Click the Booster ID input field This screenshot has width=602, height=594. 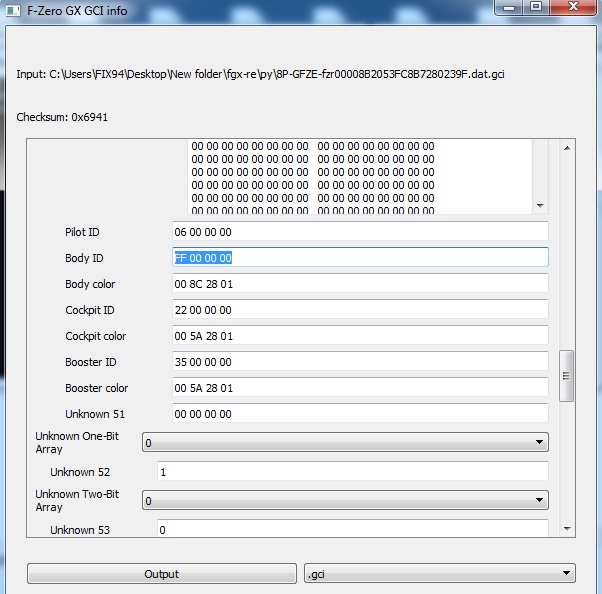360,362
